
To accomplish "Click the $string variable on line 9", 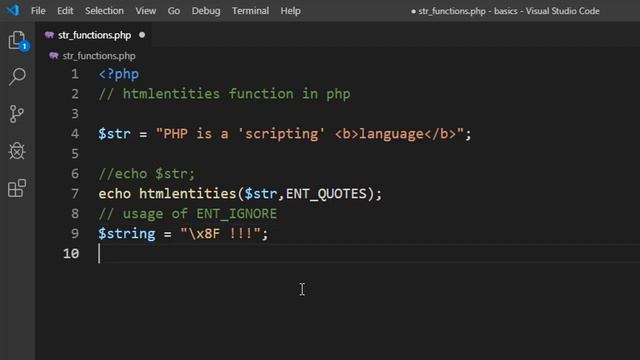I will coord(127,233).
